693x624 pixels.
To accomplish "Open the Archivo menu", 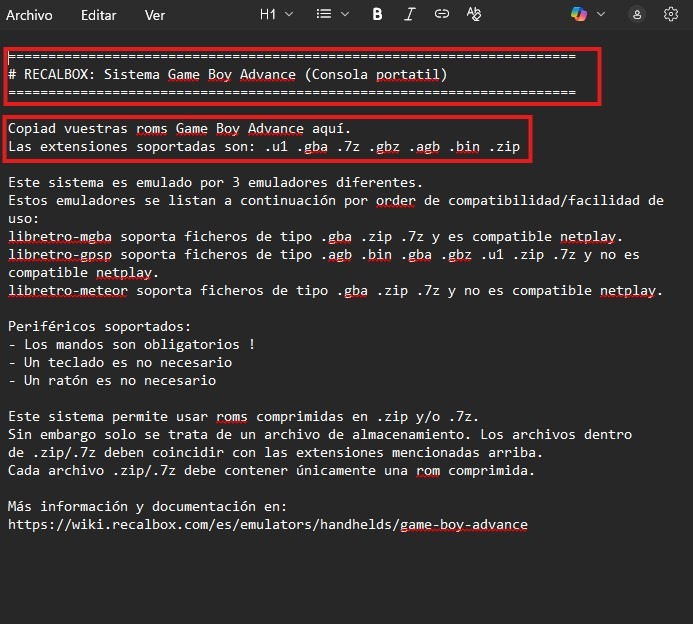I will [x=30, y=15].
